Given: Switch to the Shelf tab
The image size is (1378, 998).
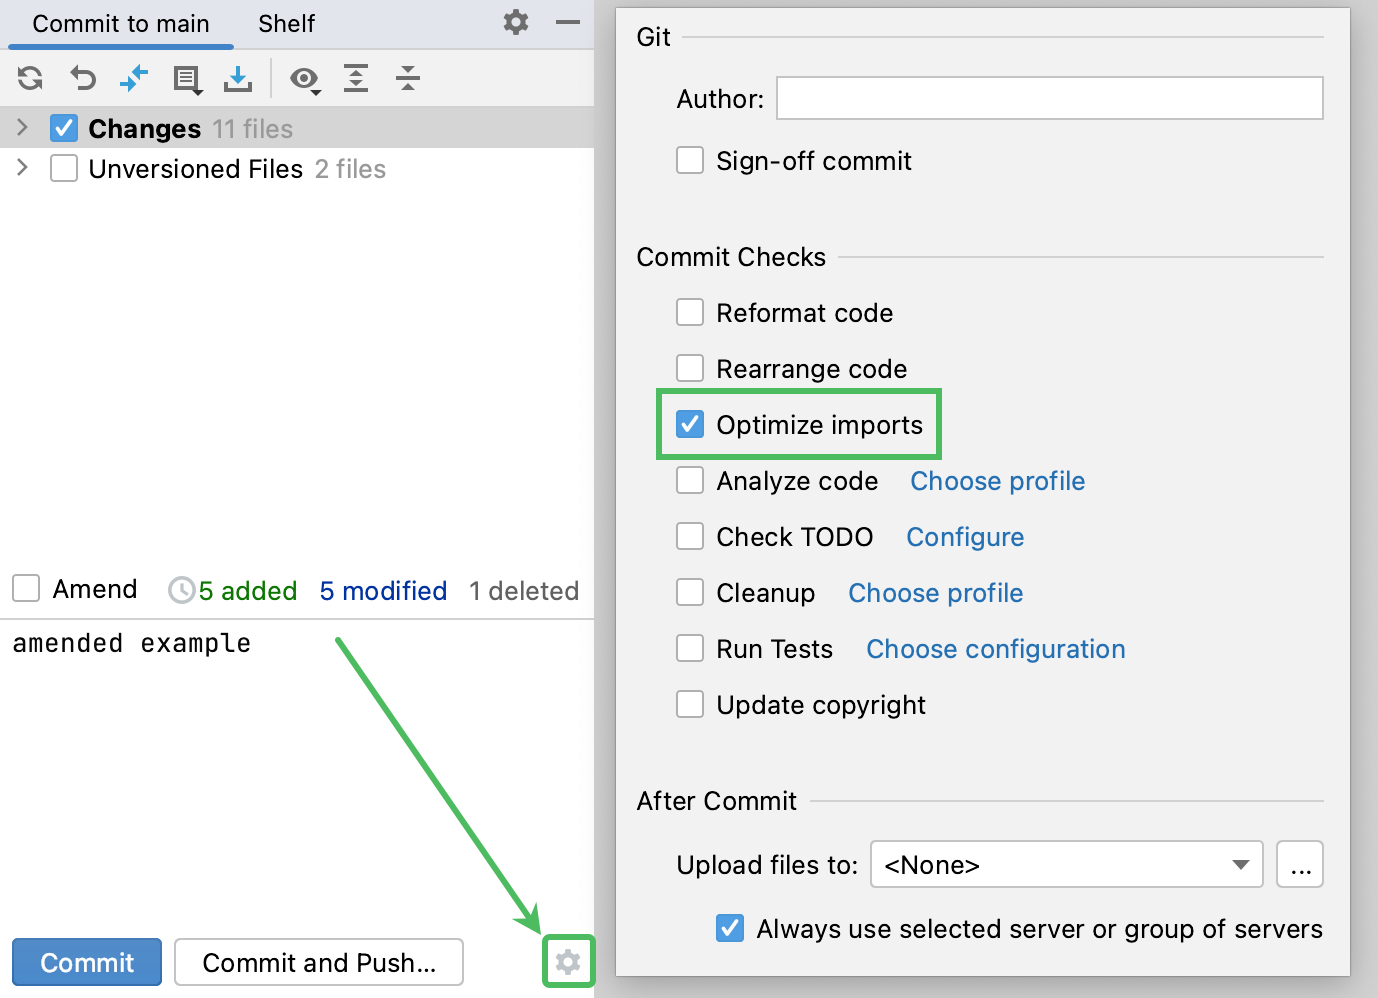Looking at the screenshot, I should pos(285,23).
